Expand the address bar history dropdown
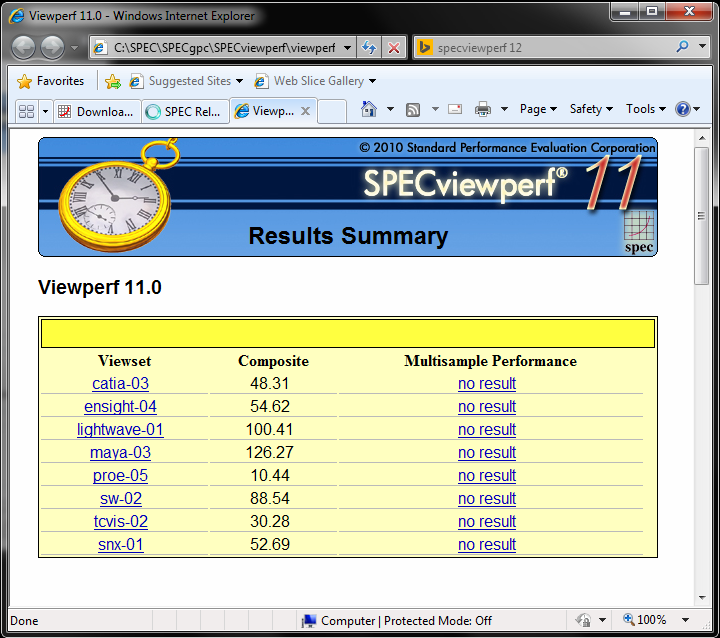 click(348, 47)
